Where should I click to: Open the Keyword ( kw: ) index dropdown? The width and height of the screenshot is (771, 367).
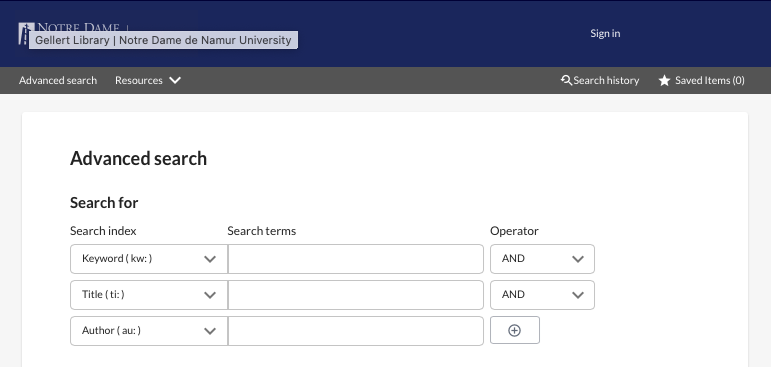click(149, 259)
